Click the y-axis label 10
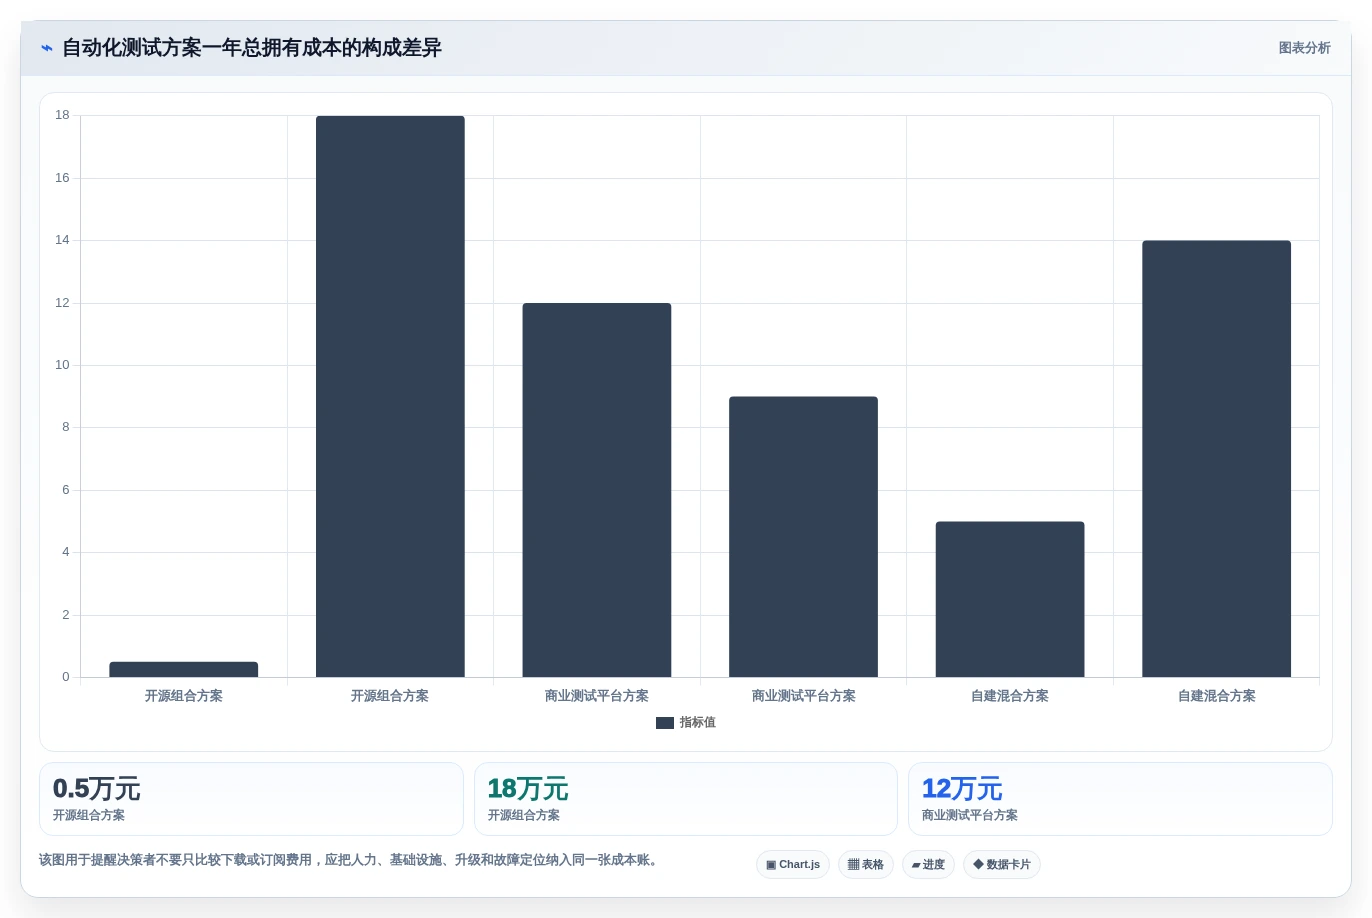Image resolution: width=1372 pixels, height=918 pixels. 63,365
